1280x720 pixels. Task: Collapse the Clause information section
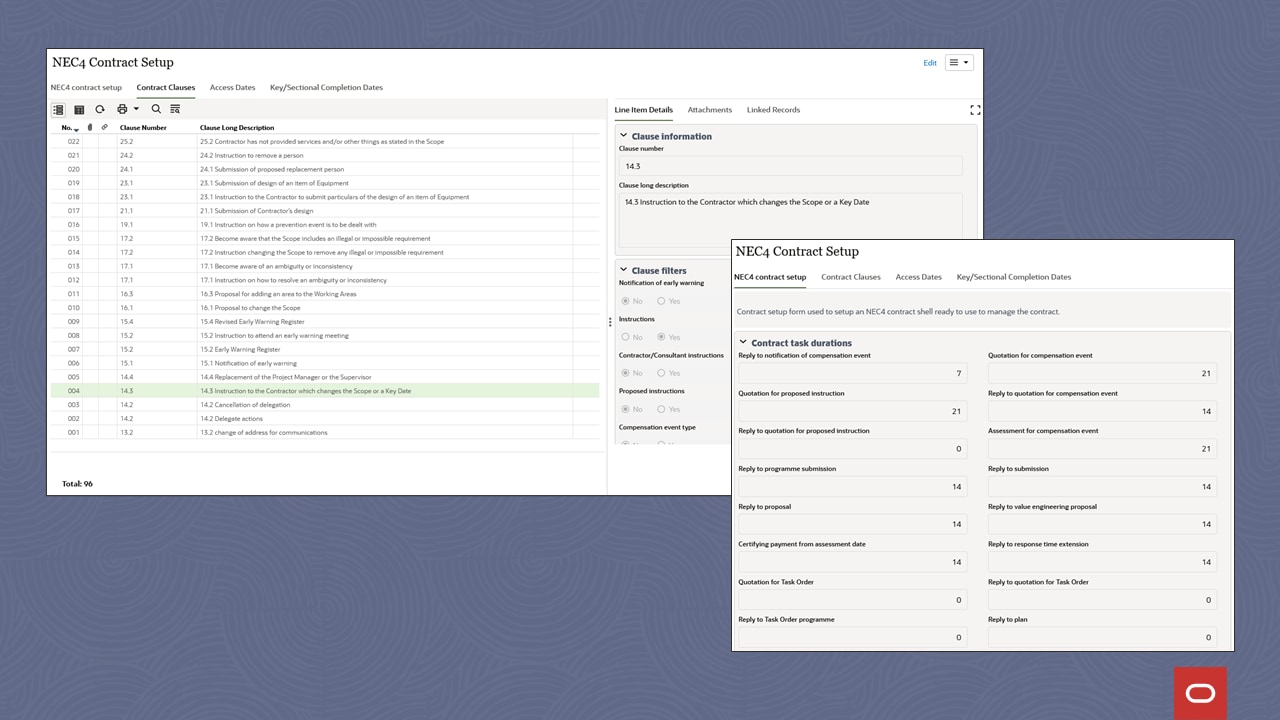click(622, 136)
